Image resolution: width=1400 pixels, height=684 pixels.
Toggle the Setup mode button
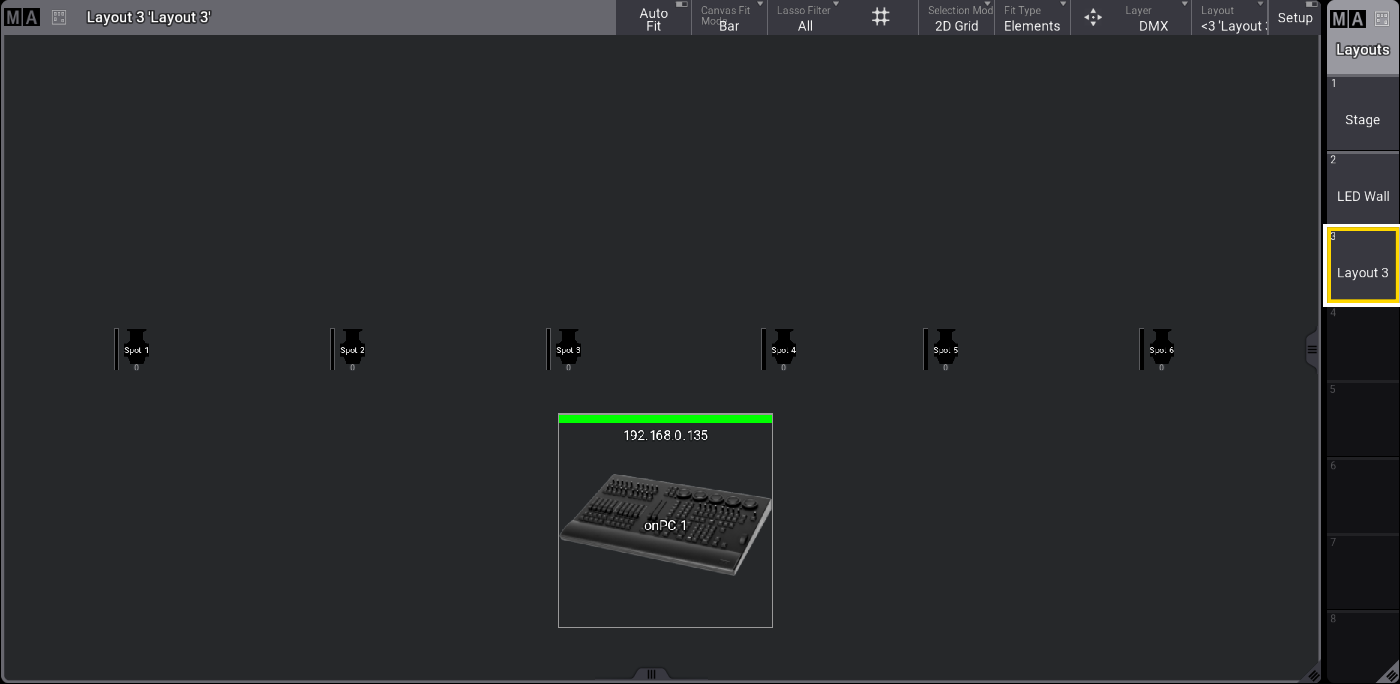coord(1295,18)
